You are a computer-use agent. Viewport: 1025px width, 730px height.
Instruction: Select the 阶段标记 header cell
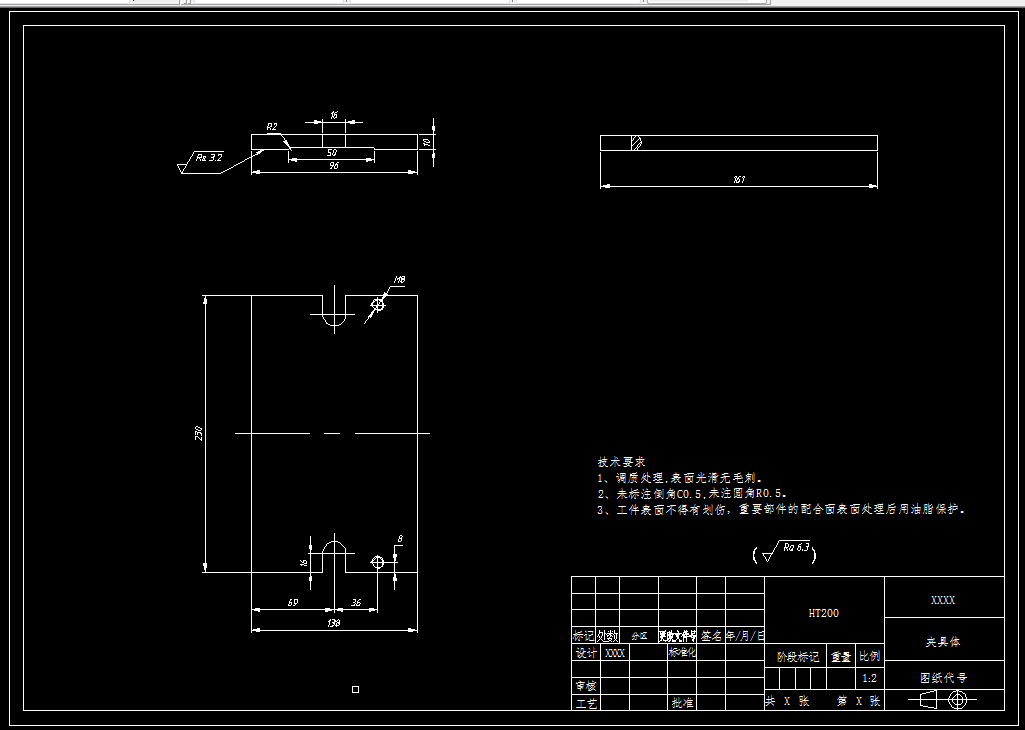pos(796,657)
